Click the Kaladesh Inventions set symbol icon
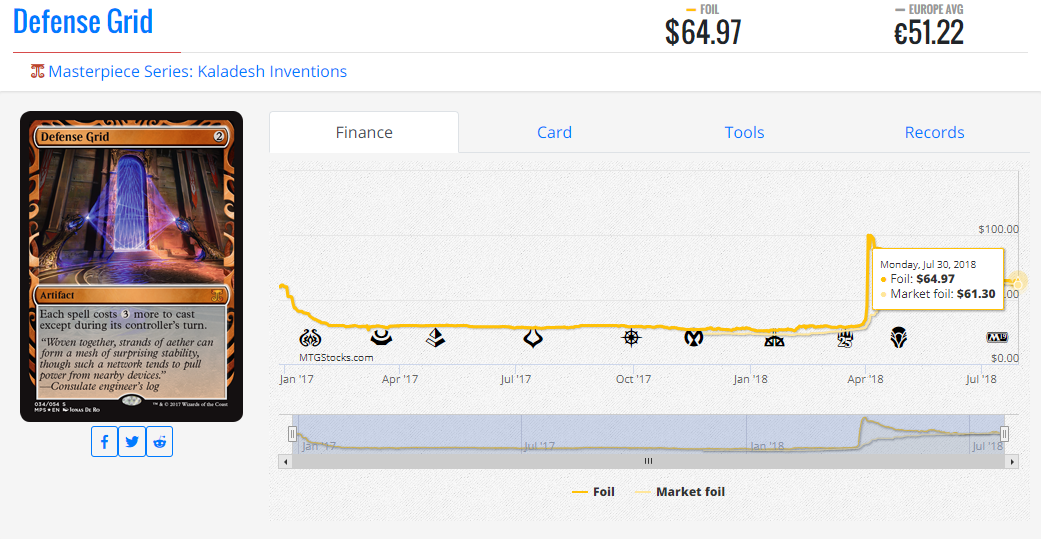 click(38, 72)
